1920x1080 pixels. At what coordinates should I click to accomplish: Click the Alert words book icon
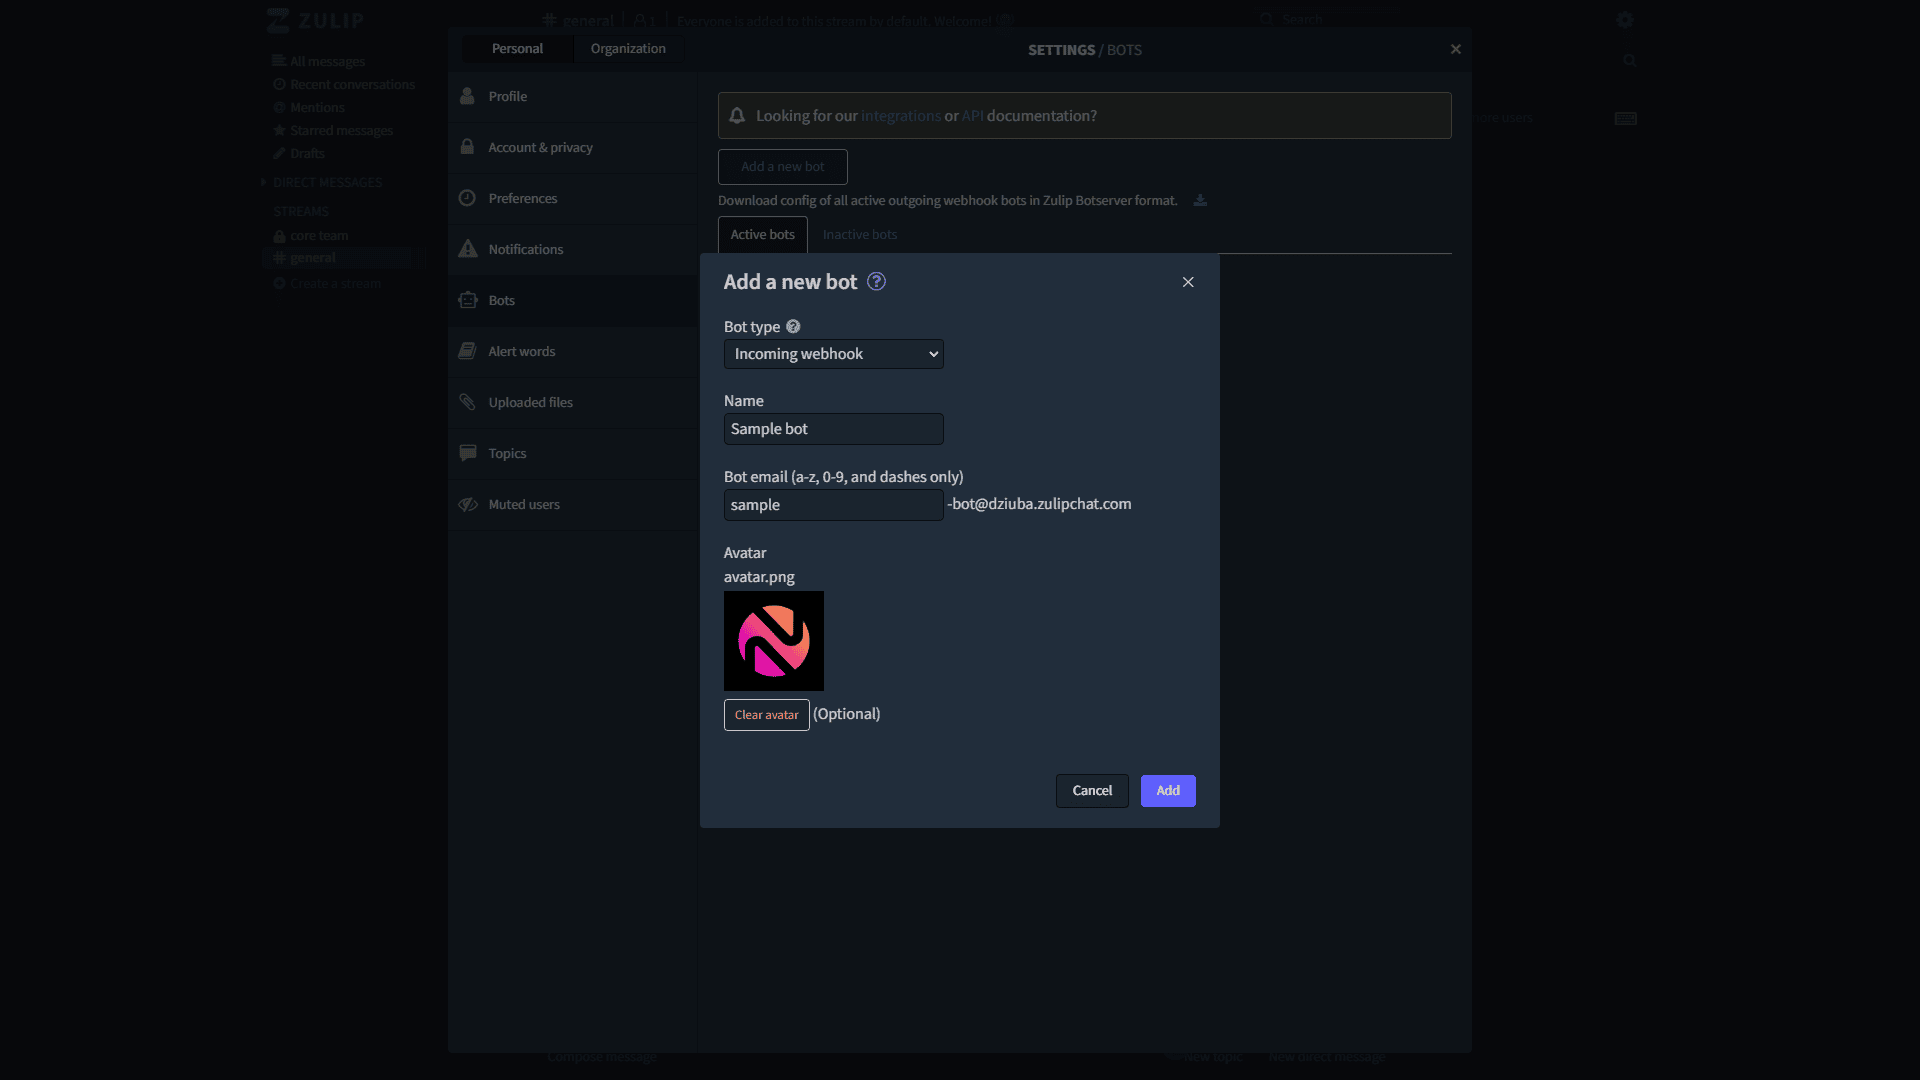tap(467, 351)
